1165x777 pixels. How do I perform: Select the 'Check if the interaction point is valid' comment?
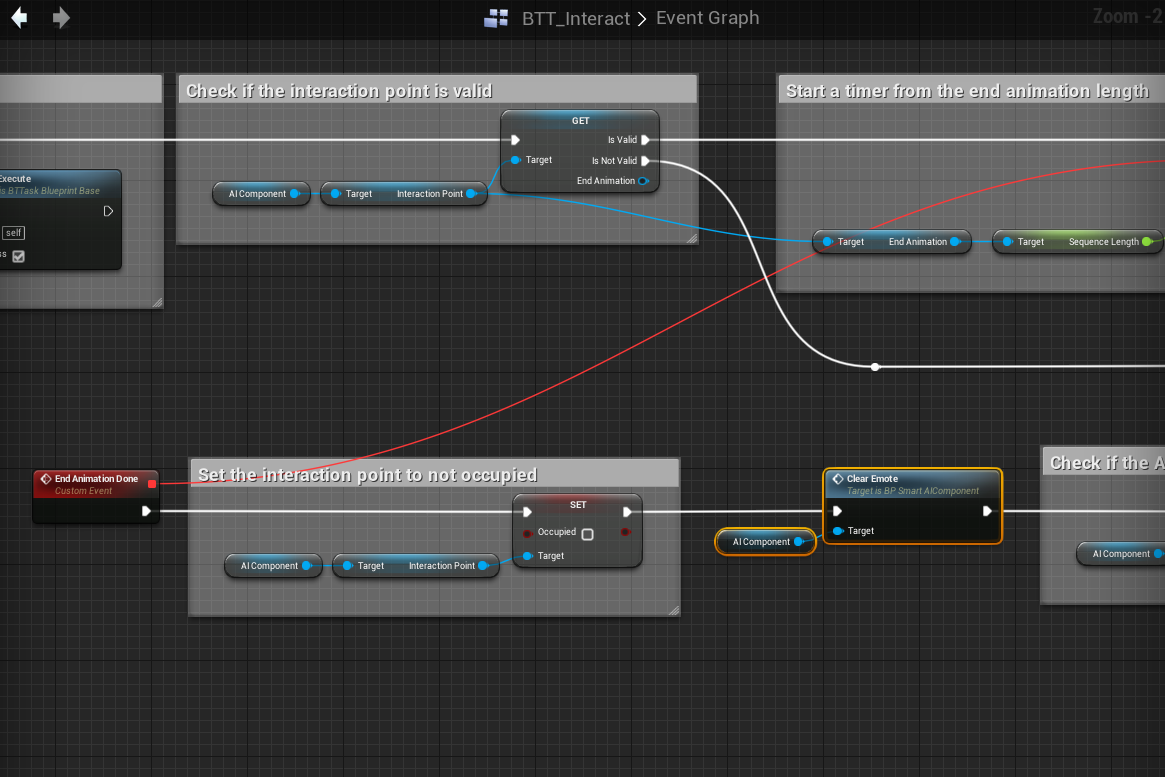coord(338,91)
